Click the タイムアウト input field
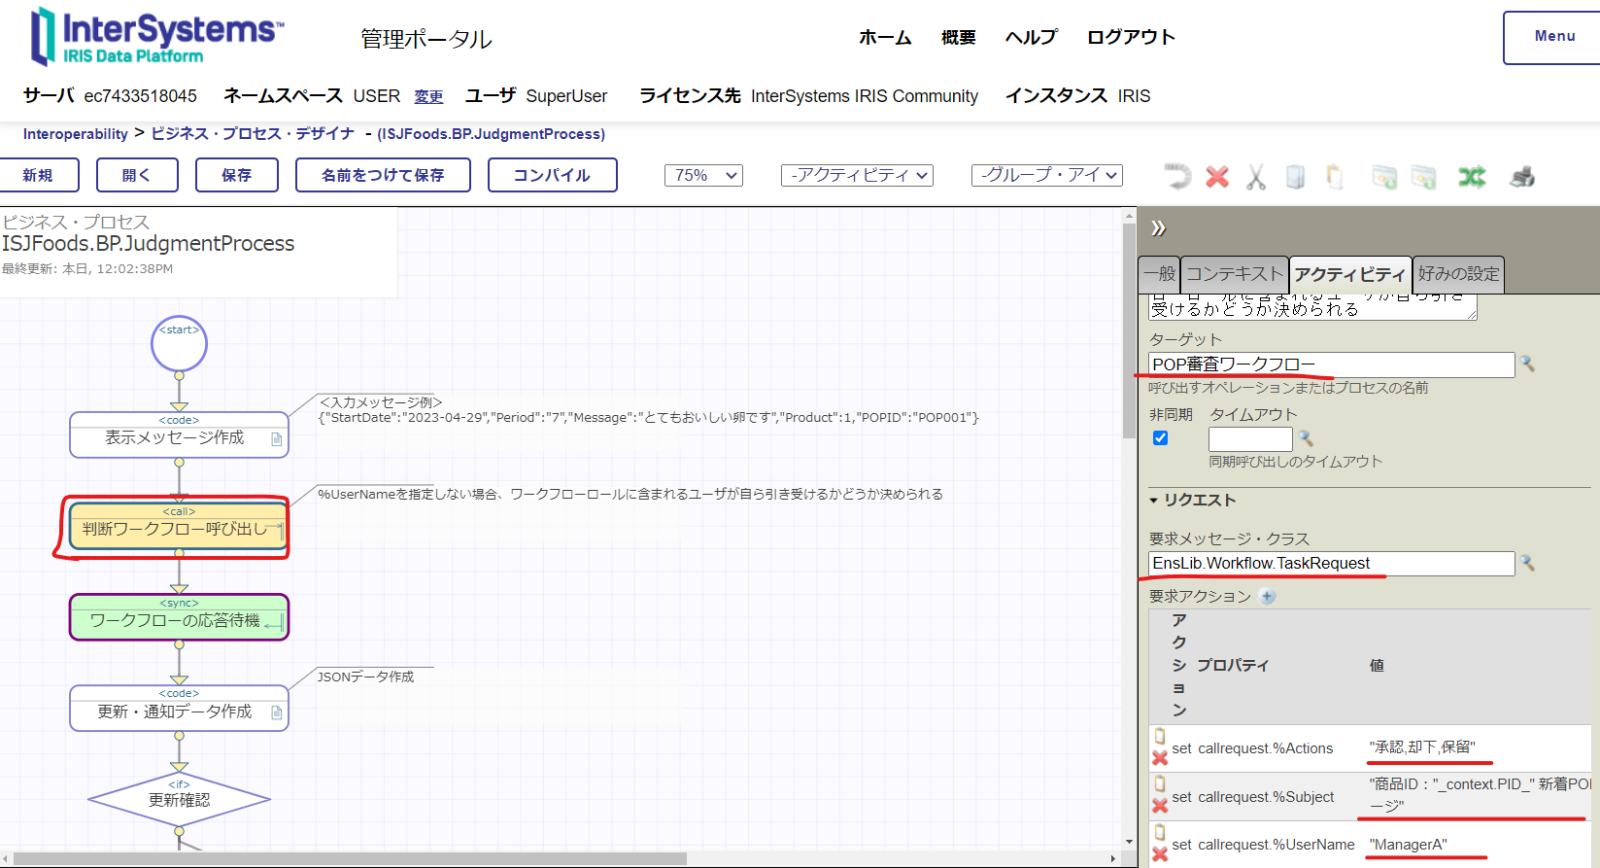This screenshot has height=868, width=1600. tap(1250, 439)
